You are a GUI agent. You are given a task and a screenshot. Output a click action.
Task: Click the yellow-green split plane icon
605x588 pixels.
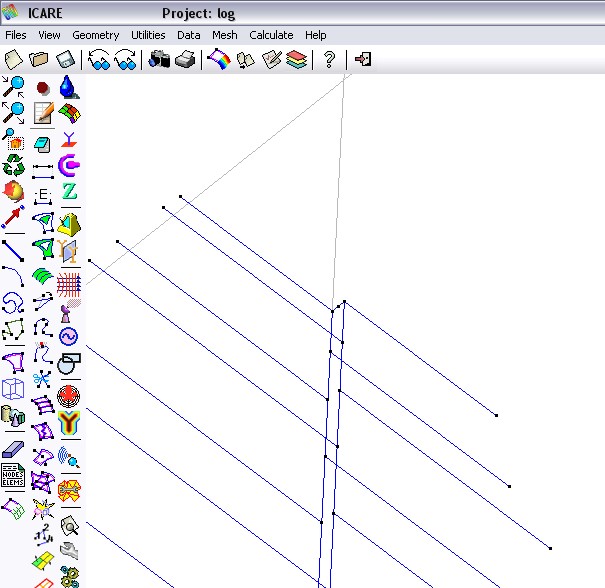43,561
